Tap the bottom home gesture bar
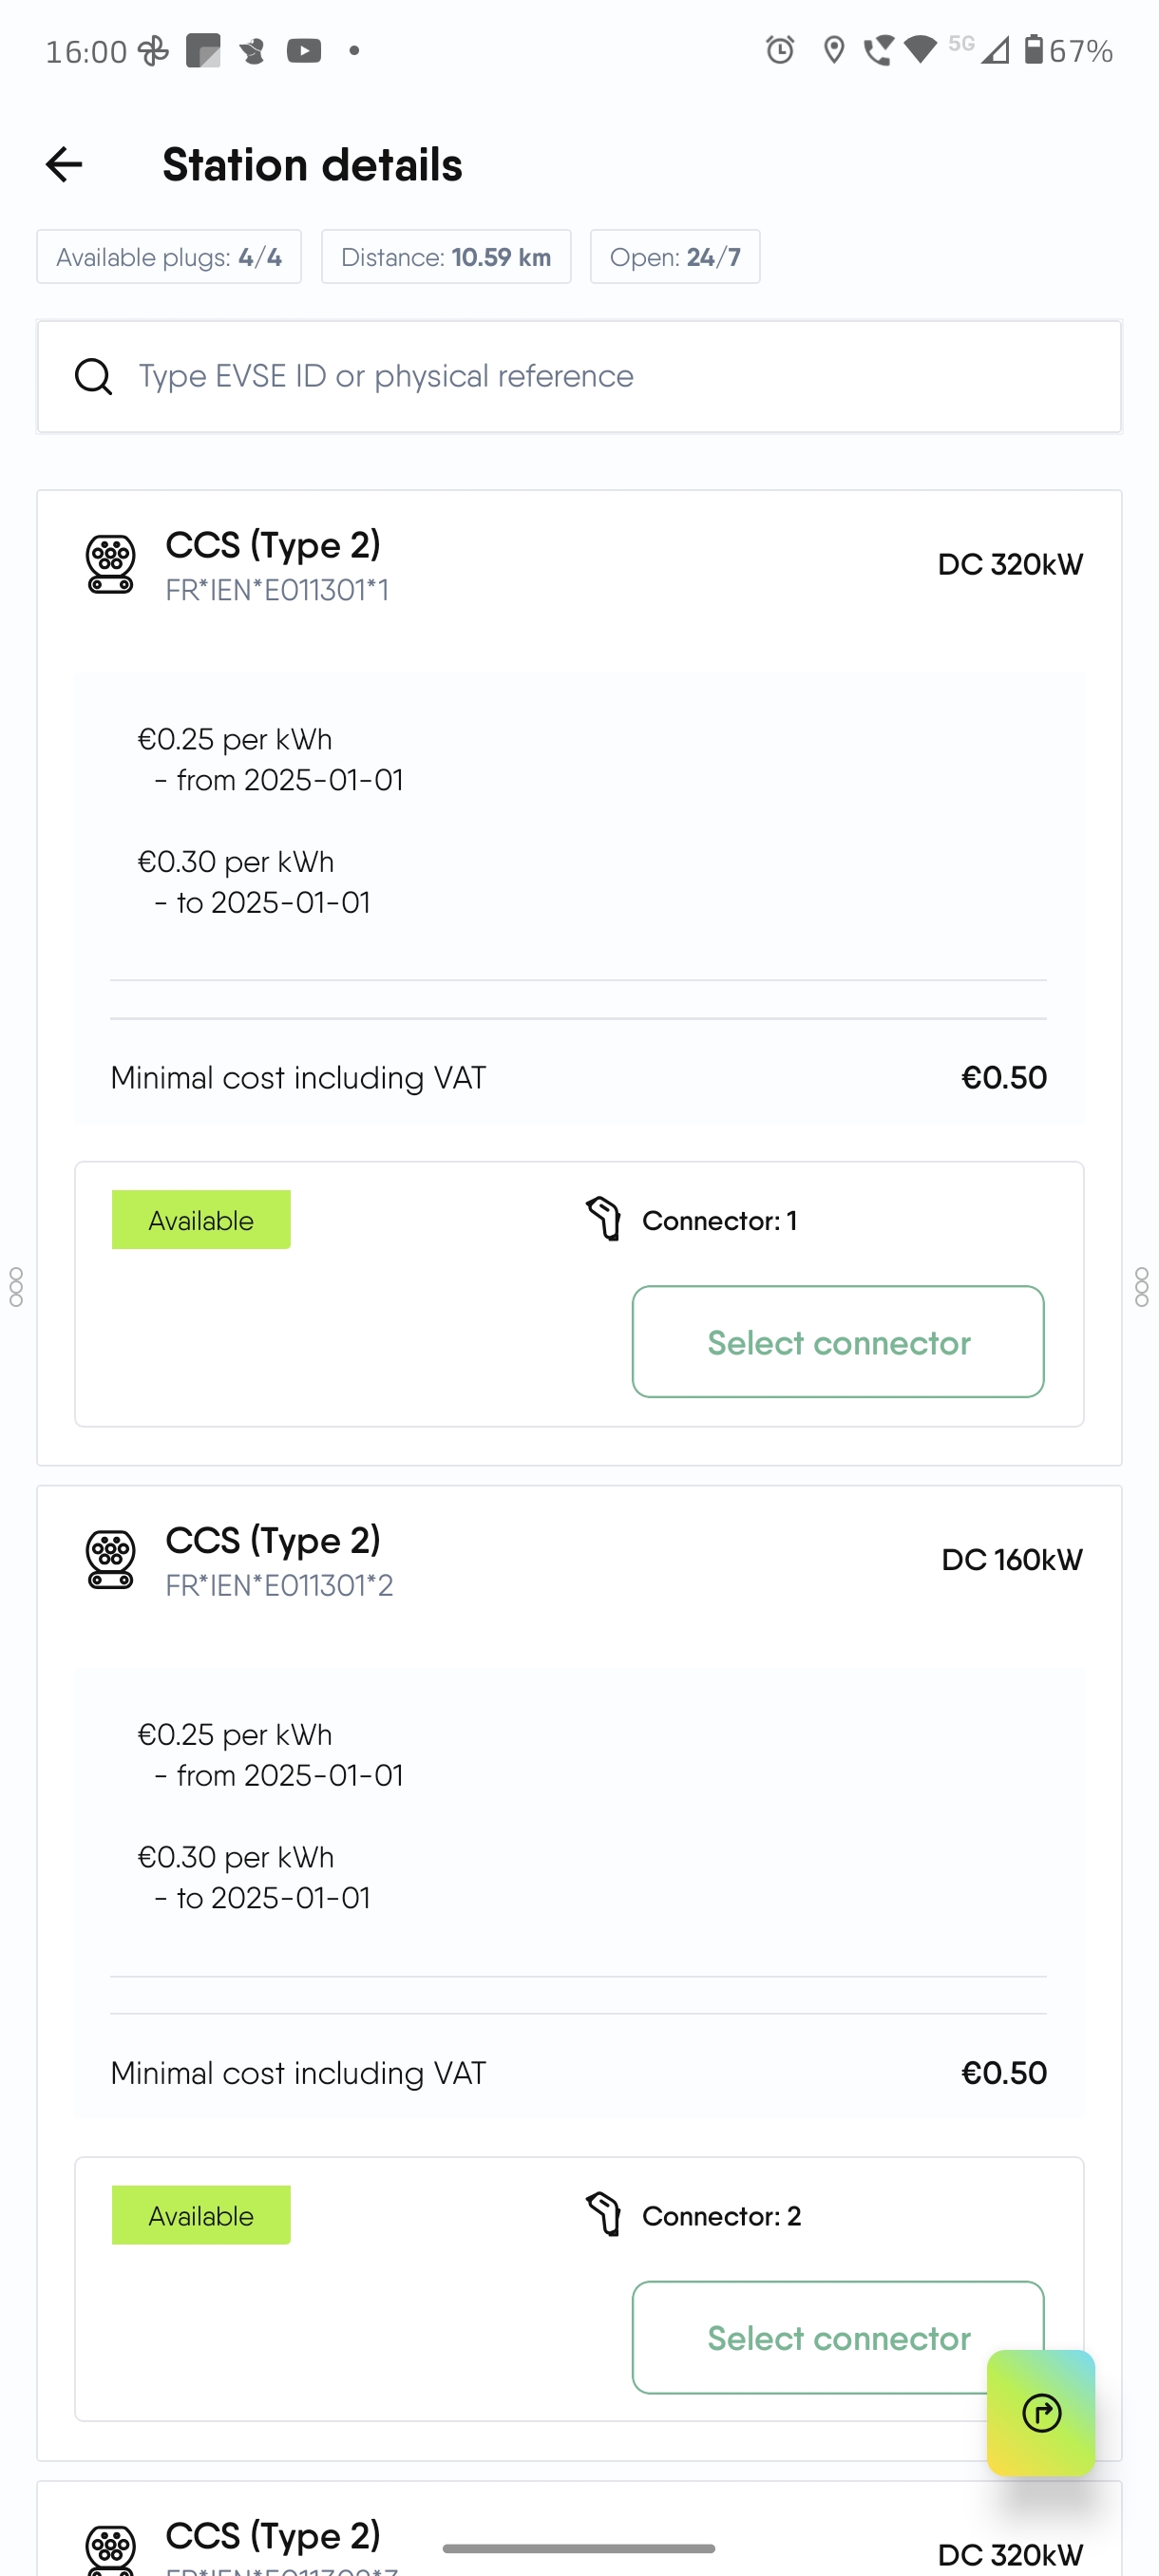This screenshot has width=1159, height=2576. pyautogui.click(x=579, y=2548)
